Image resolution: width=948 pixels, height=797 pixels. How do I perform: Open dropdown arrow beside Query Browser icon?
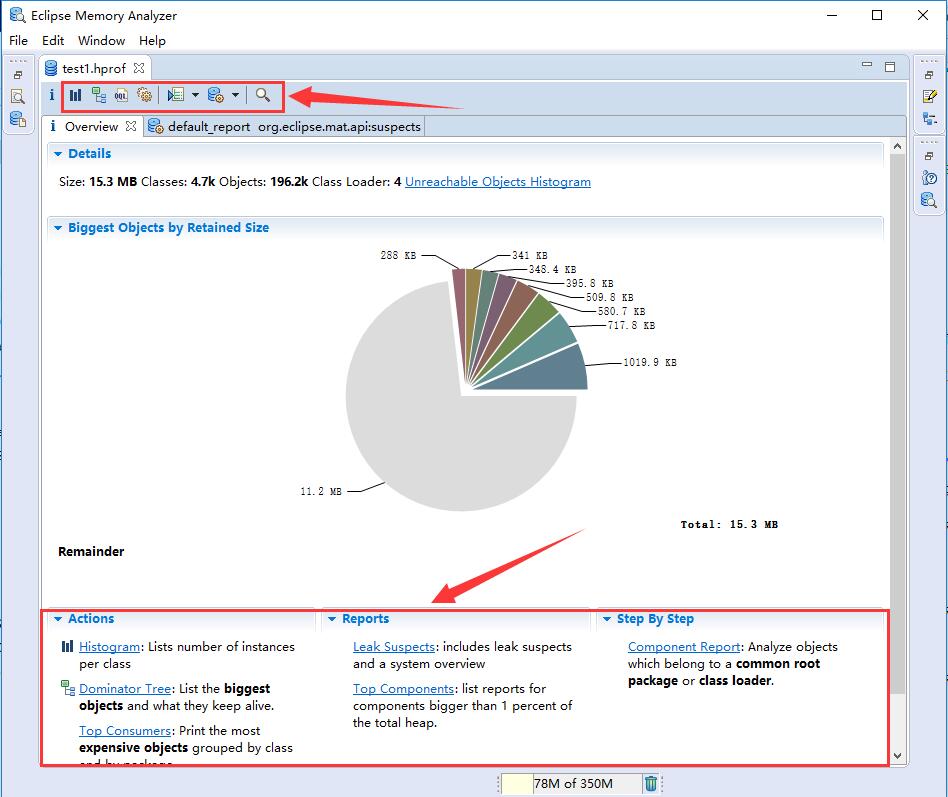coord(195,95)
